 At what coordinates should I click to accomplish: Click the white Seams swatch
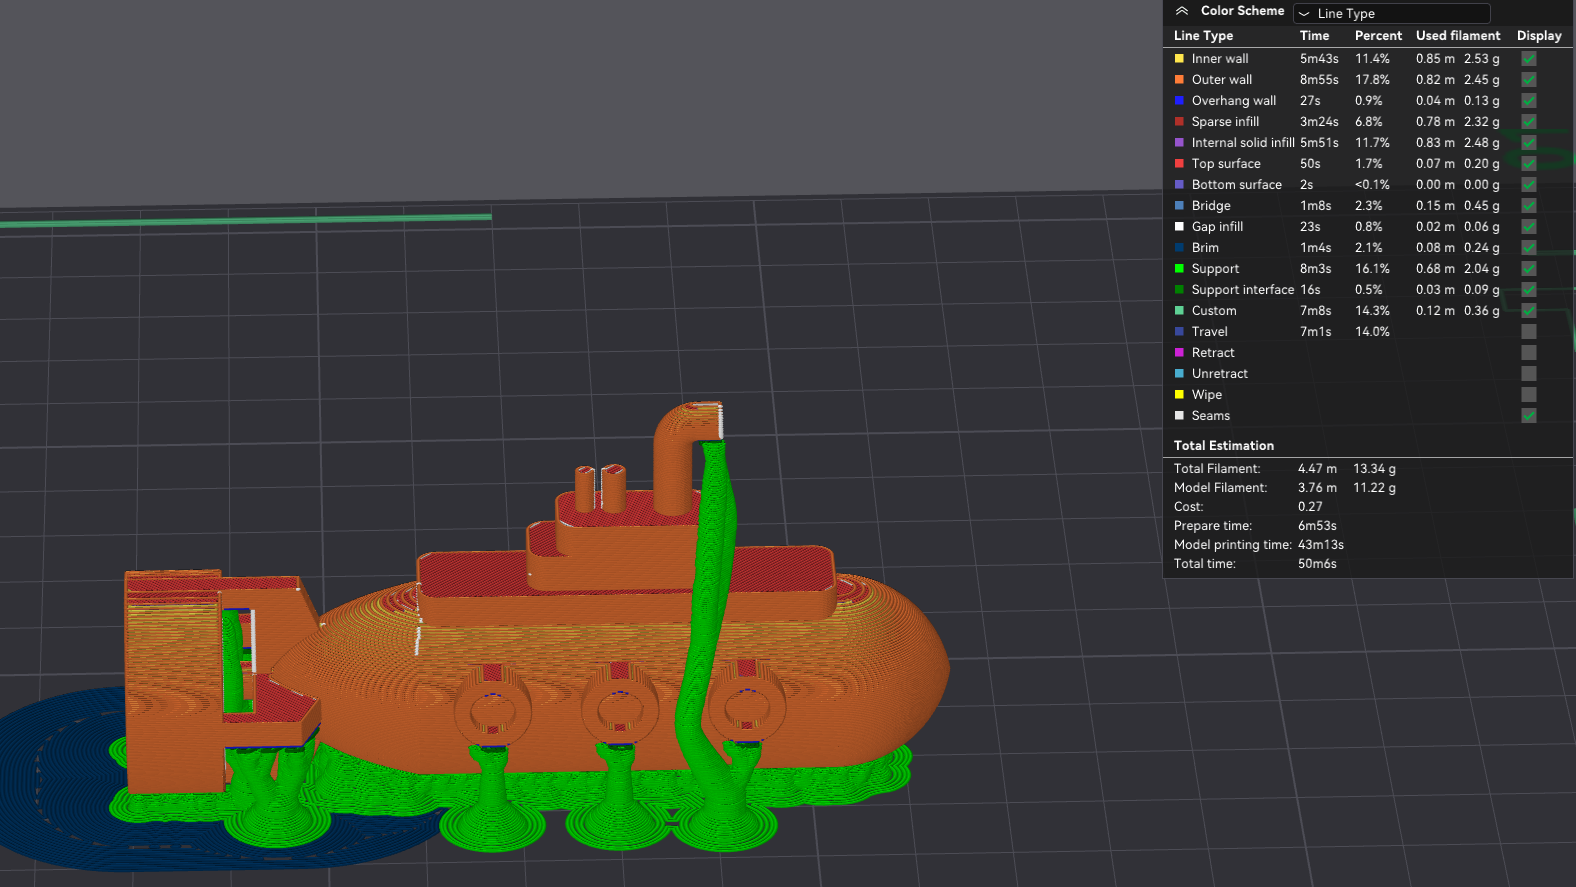(x=1179, y=416)
